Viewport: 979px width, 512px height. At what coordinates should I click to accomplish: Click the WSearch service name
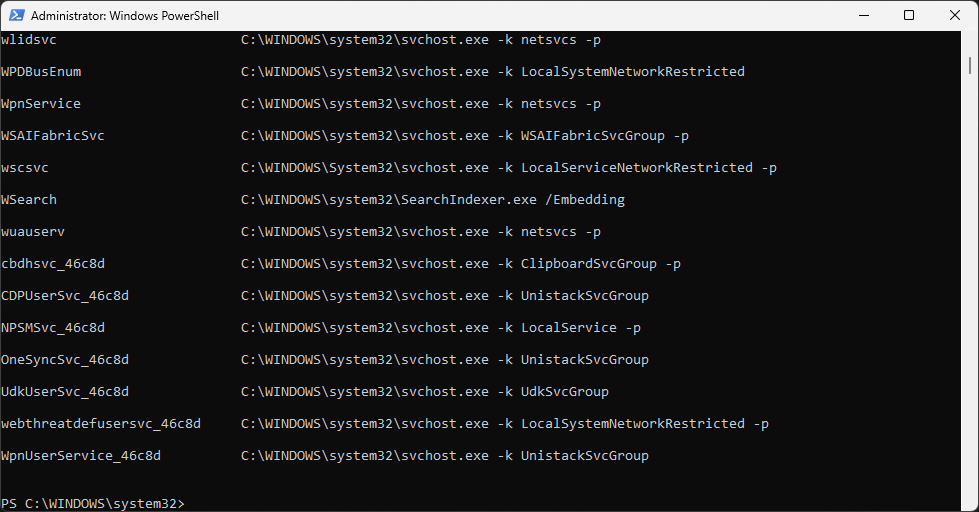[x=29, y=200]
